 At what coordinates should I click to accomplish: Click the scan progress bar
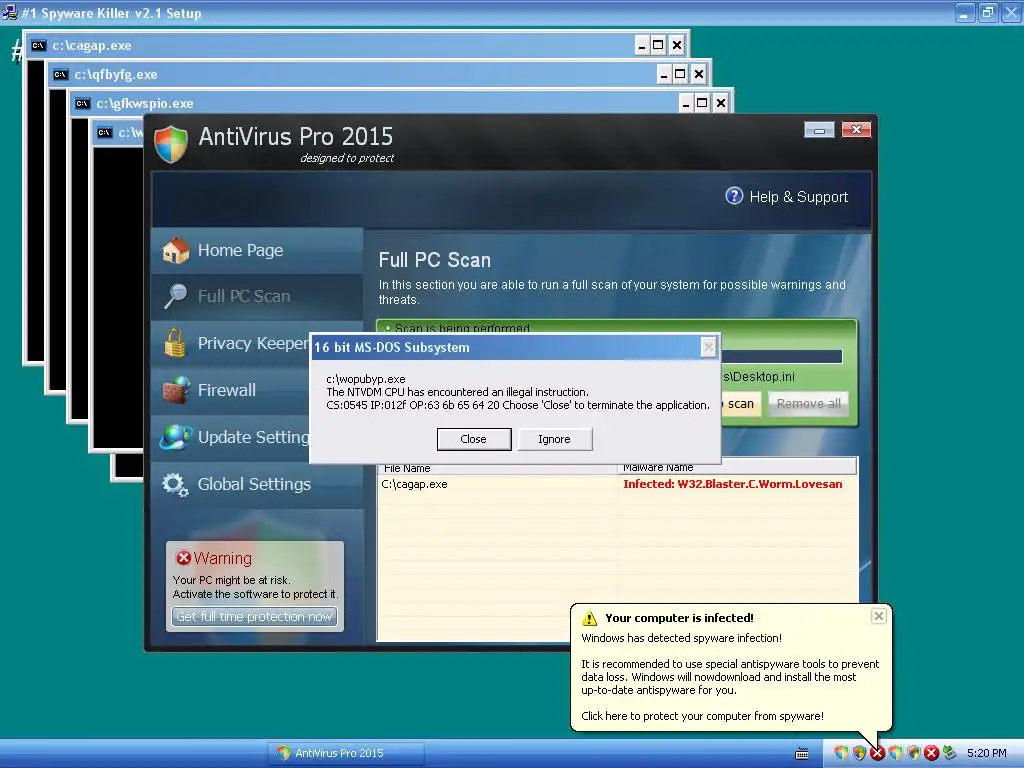(782, 357)
